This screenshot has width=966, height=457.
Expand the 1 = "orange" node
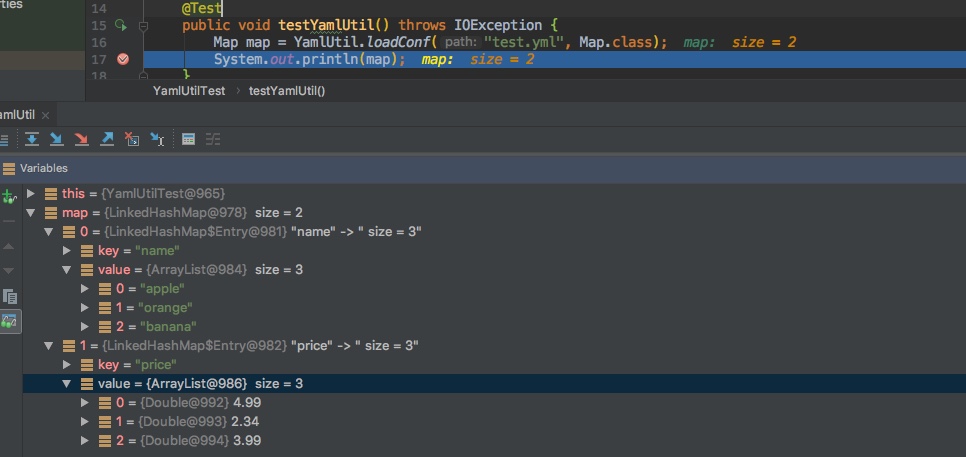click(85, 307)
